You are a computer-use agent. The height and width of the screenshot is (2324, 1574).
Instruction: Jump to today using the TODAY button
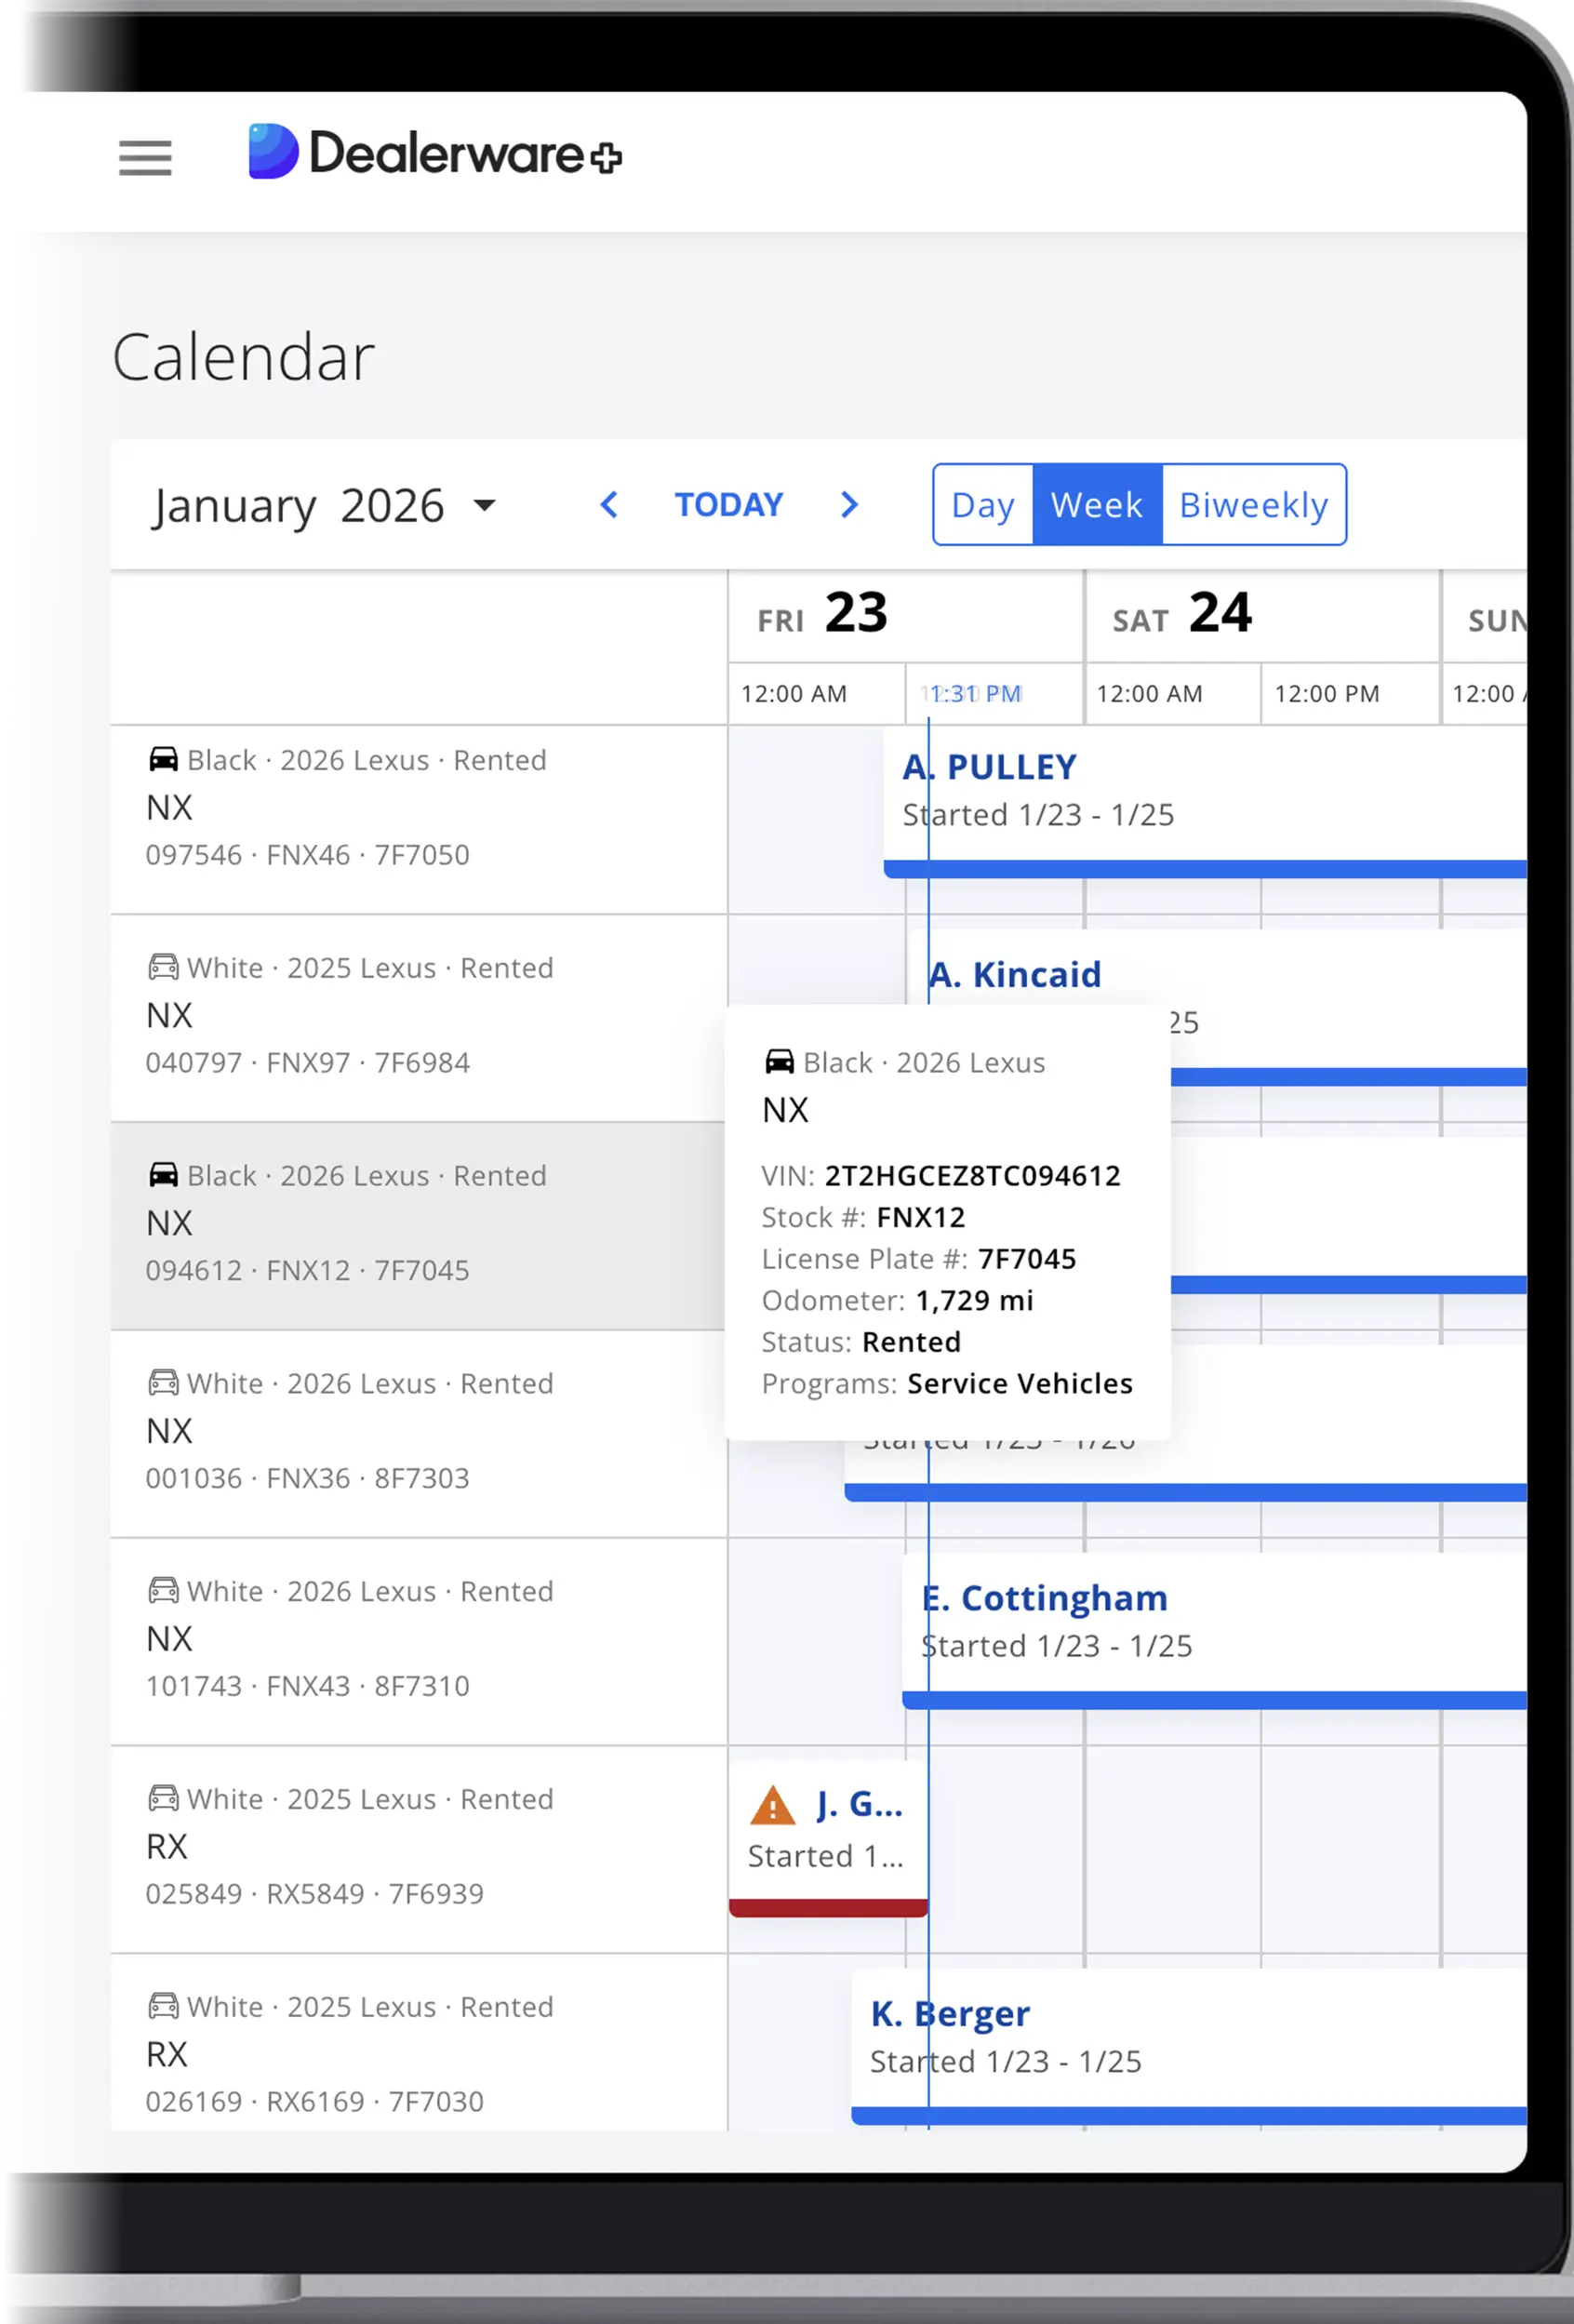[729, 504]
